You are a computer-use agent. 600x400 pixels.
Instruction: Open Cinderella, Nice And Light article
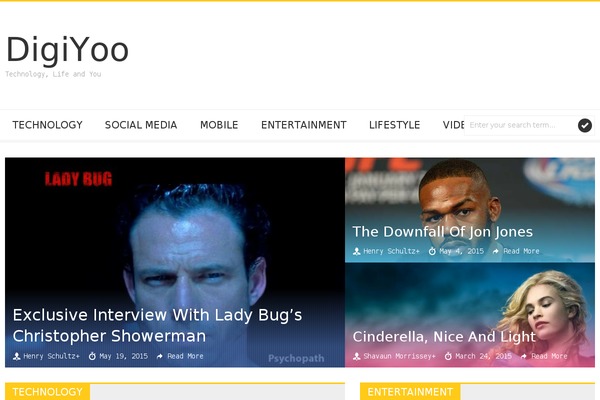[444, 337]
